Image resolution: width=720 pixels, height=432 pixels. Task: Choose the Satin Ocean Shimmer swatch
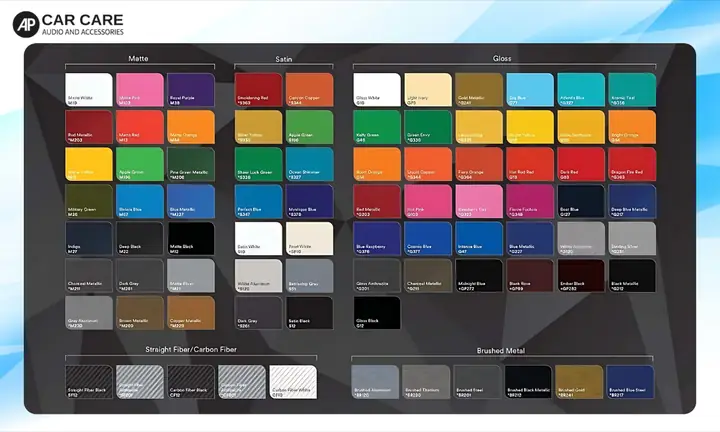[310, 163]
